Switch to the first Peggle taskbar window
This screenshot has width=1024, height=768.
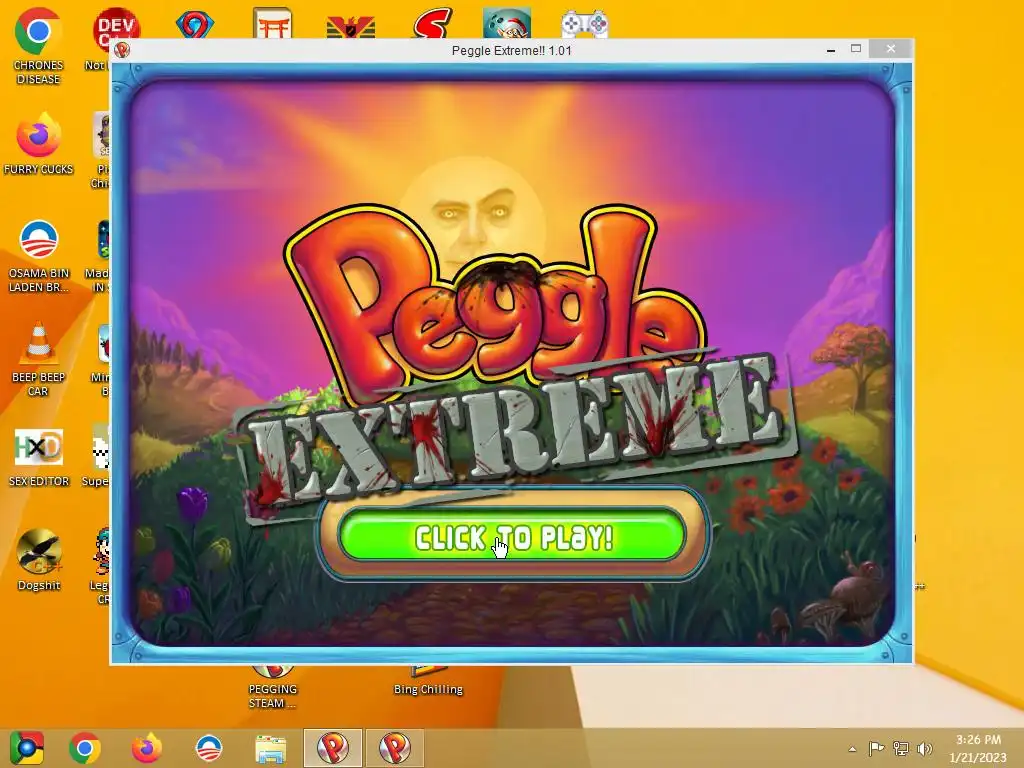pyautogui.click(x=332, y=748)
